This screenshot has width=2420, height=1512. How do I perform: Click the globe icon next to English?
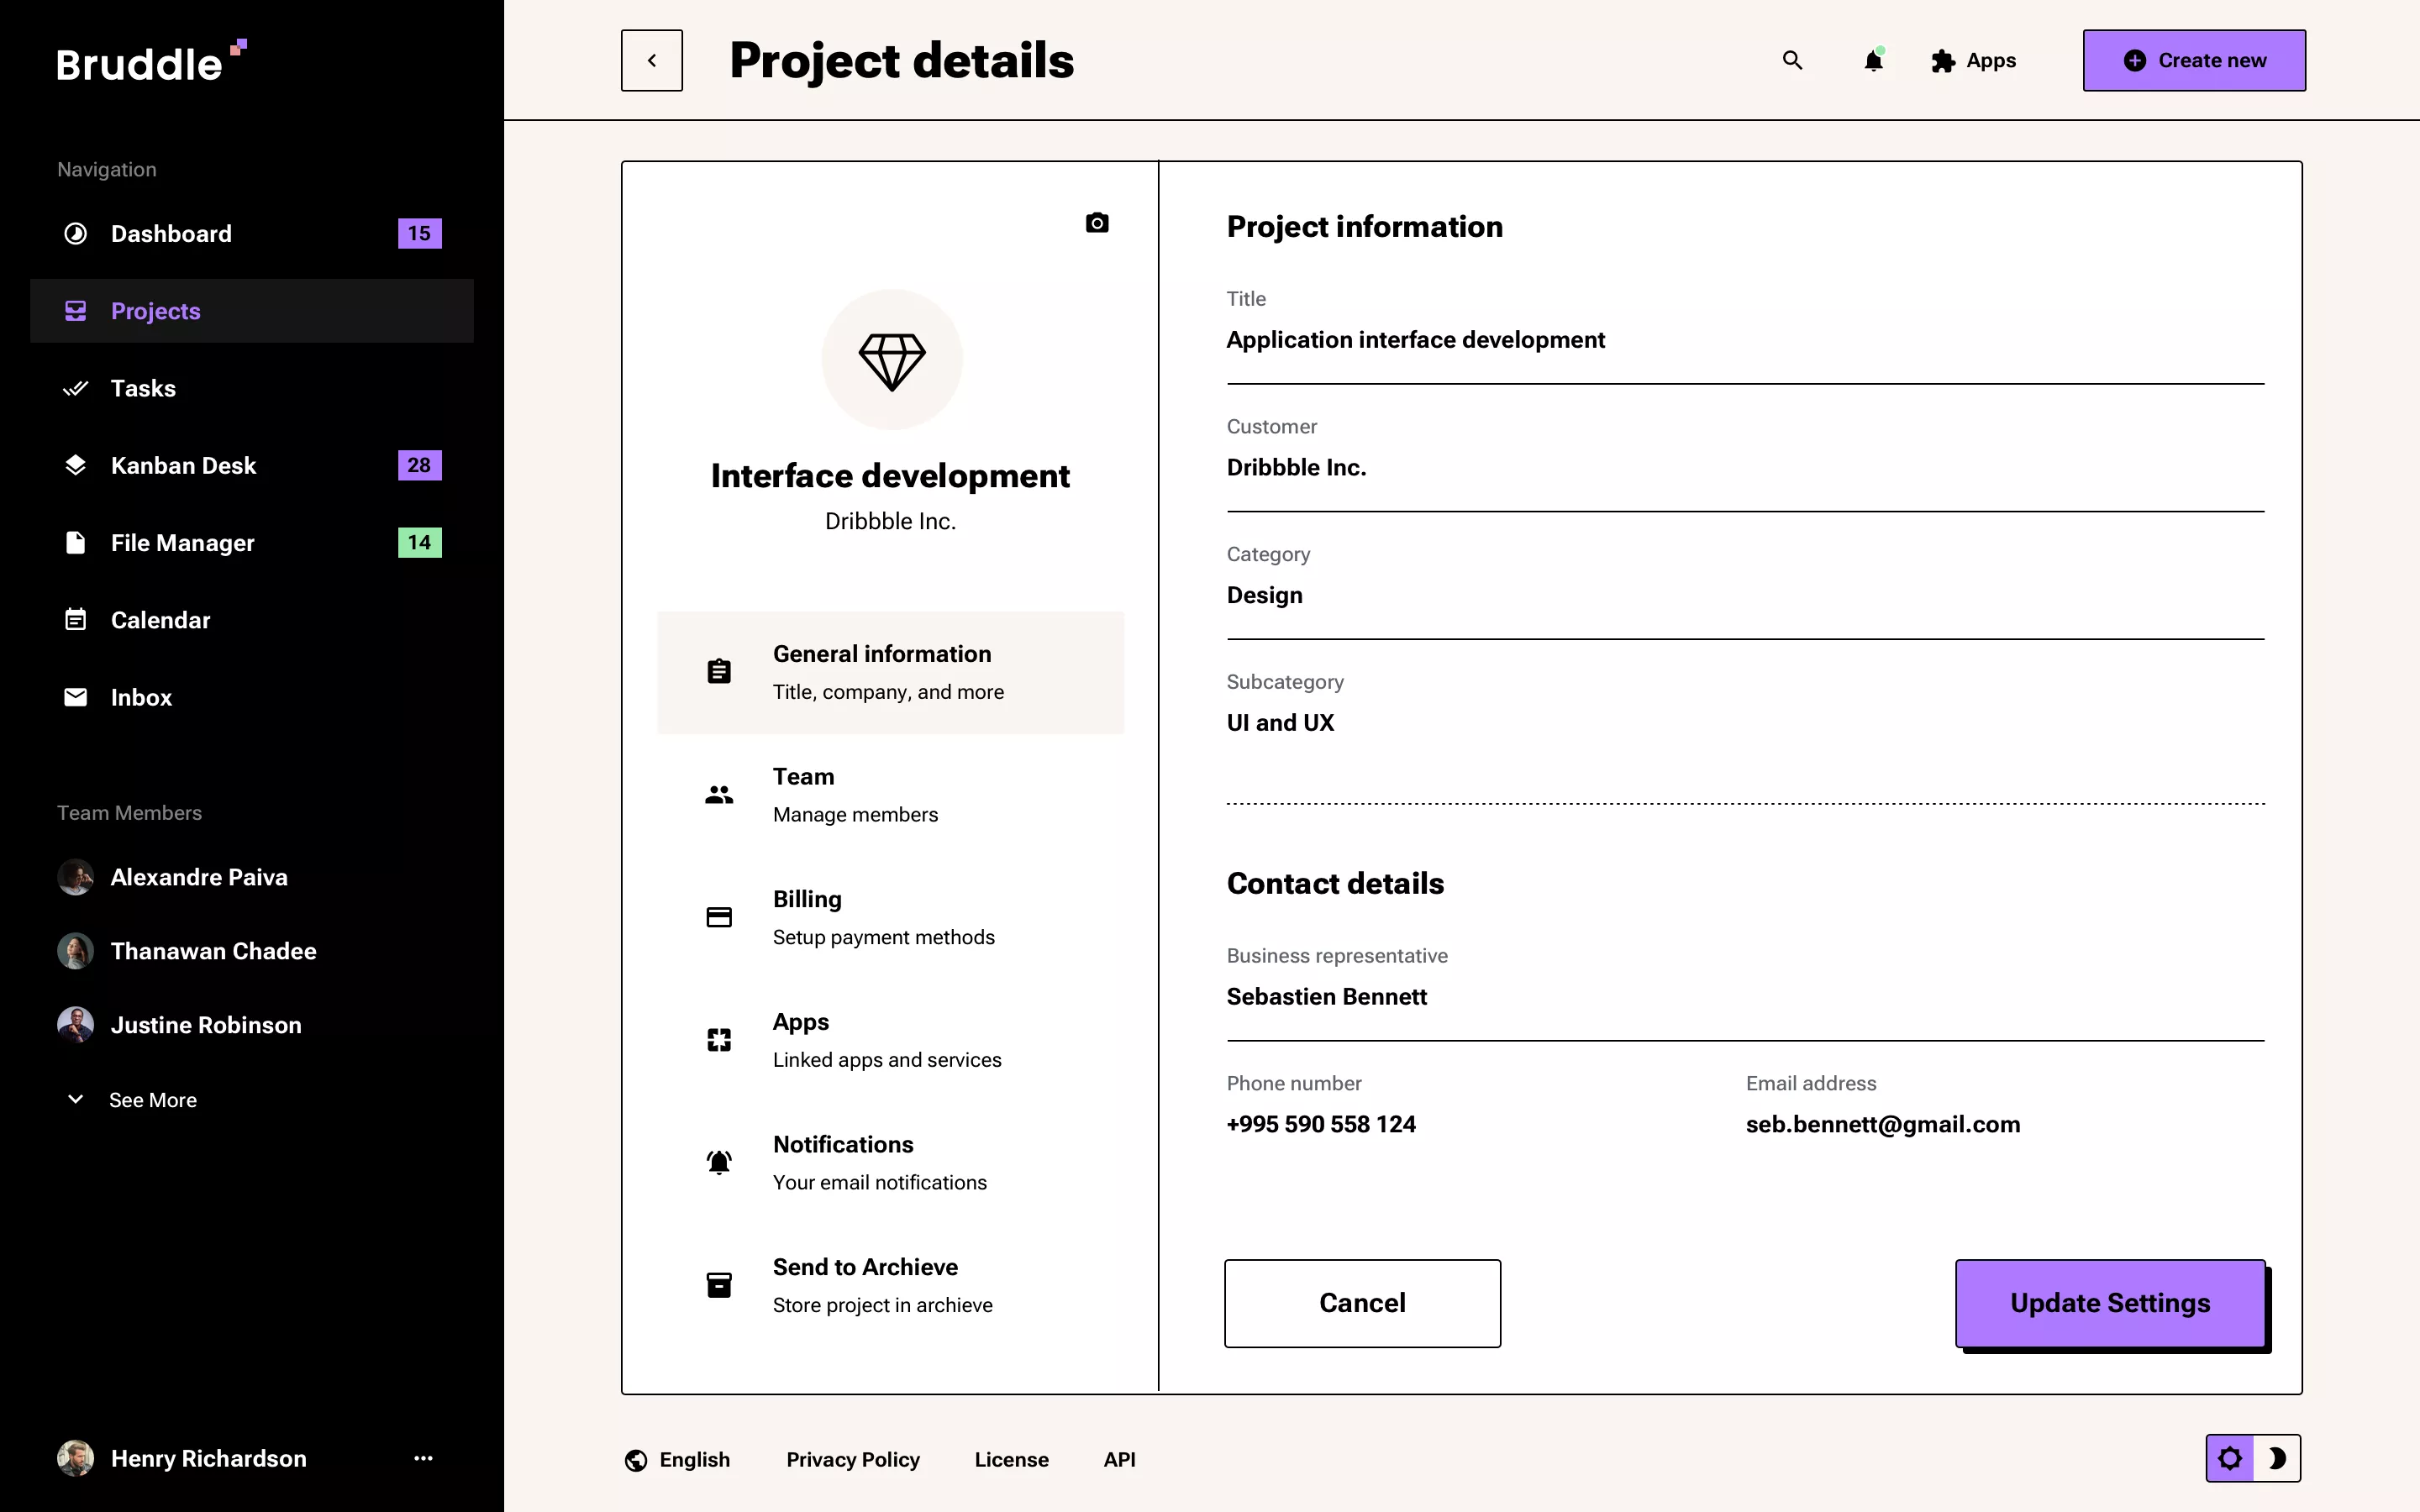click(636, 1459)
